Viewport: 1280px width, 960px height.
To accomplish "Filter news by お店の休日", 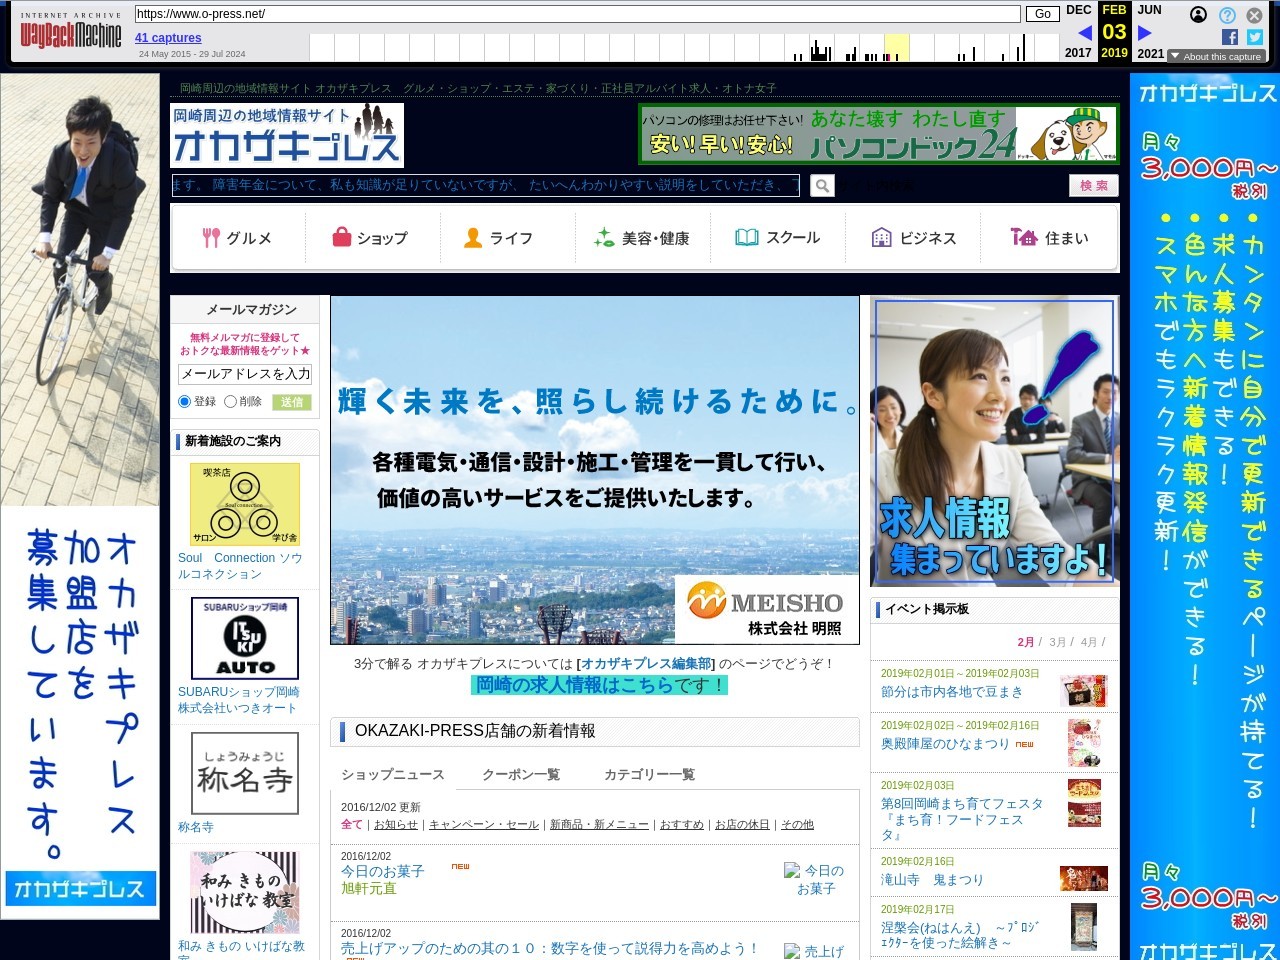I will (x=742, y=825).
